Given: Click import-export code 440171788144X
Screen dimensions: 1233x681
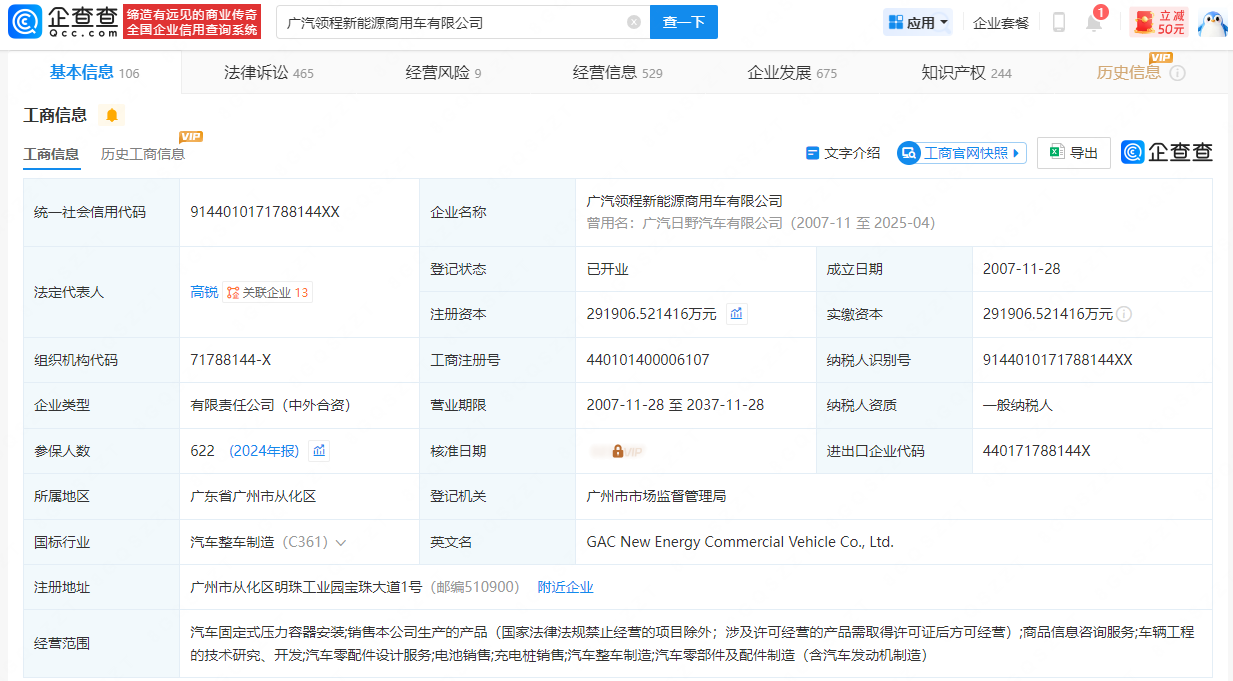Looking at the screenshot, I should (x=1036, y=451).
